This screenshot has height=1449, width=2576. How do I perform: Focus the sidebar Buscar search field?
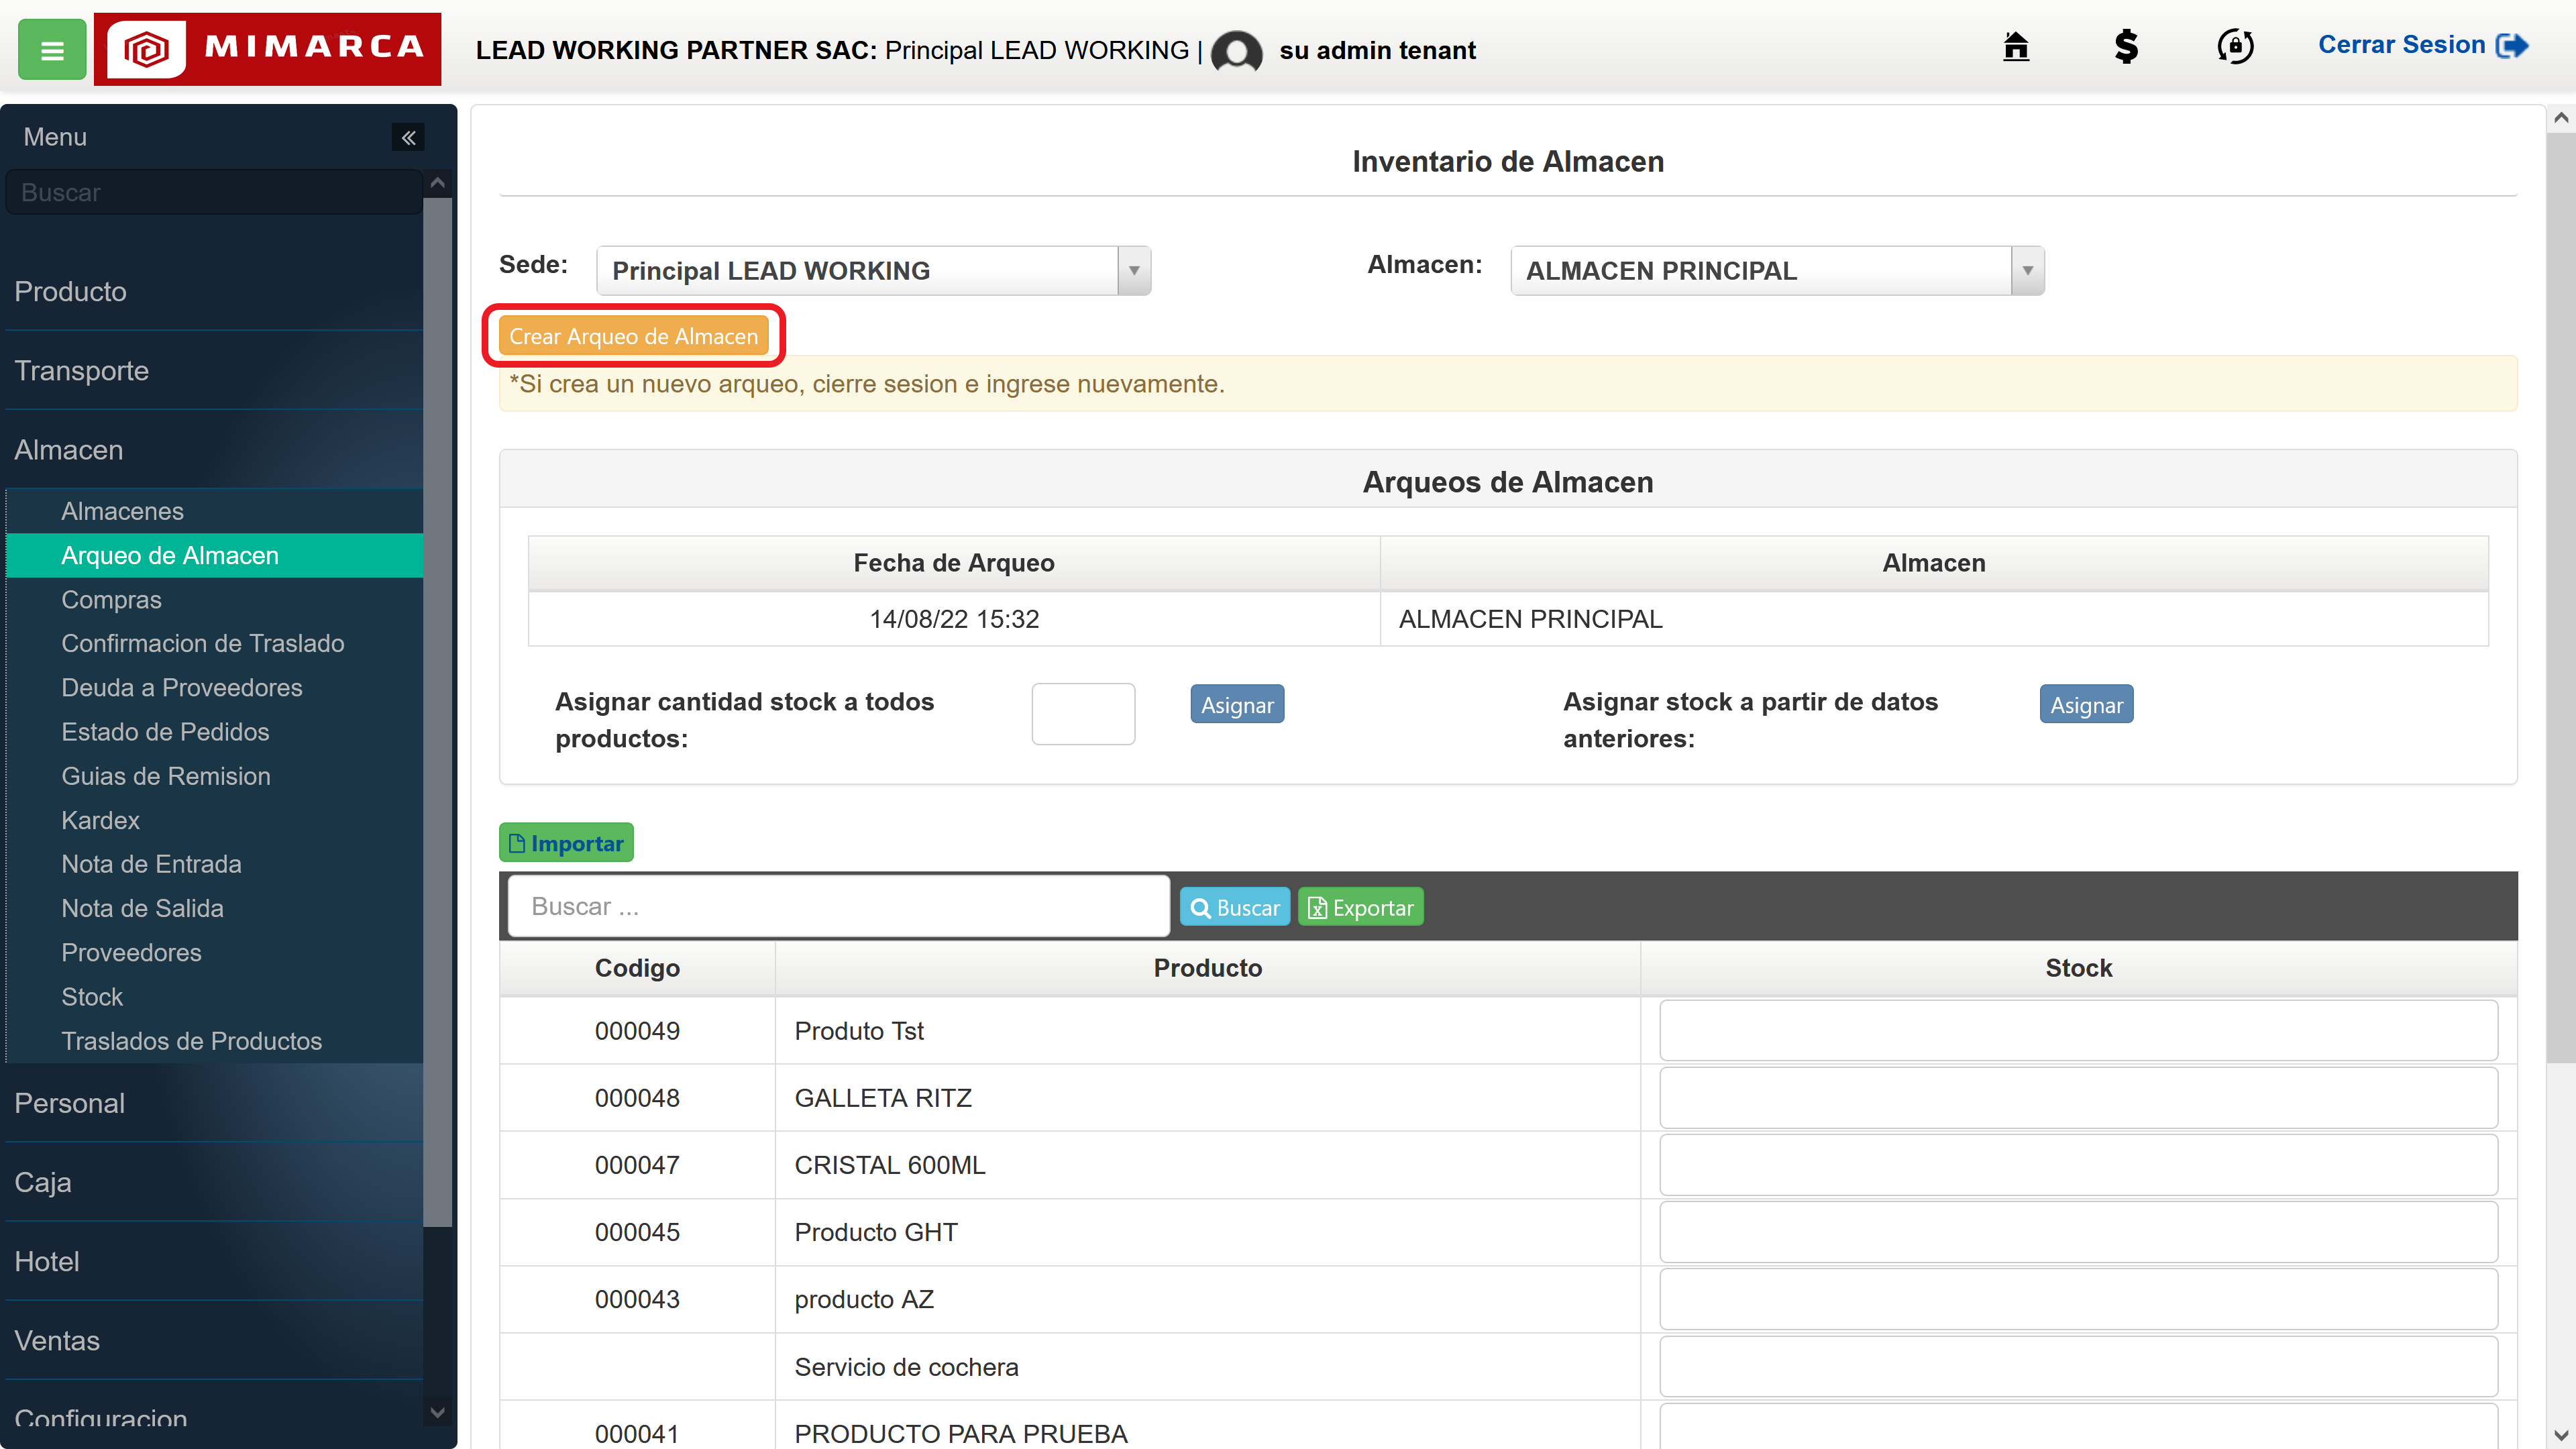[213, 192]
